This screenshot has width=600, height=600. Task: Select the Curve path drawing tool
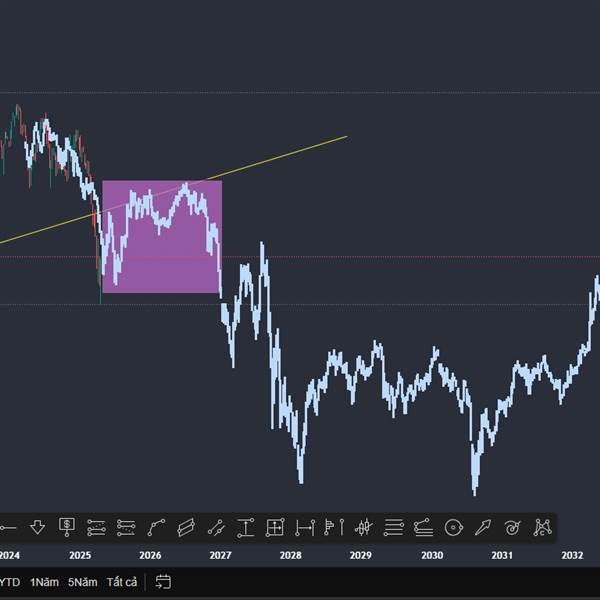tap(156, 528)
